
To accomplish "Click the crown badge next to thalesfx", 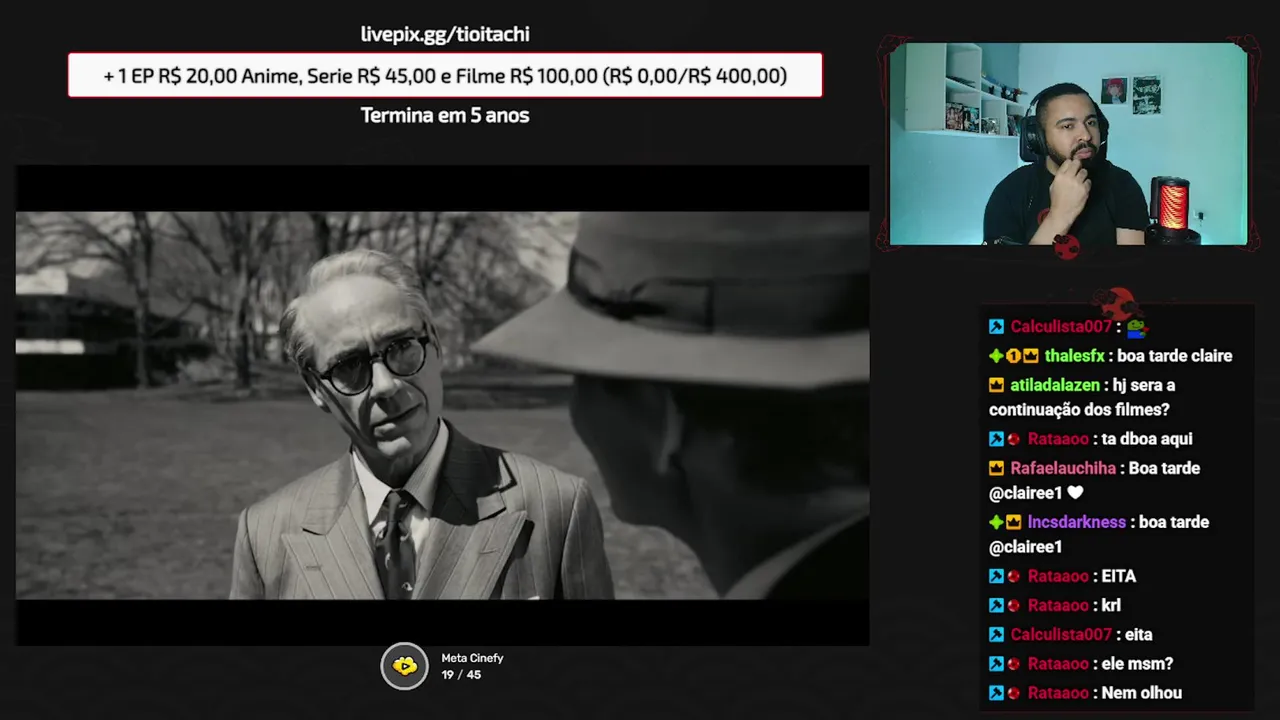I will click(x=1030, y=356).
